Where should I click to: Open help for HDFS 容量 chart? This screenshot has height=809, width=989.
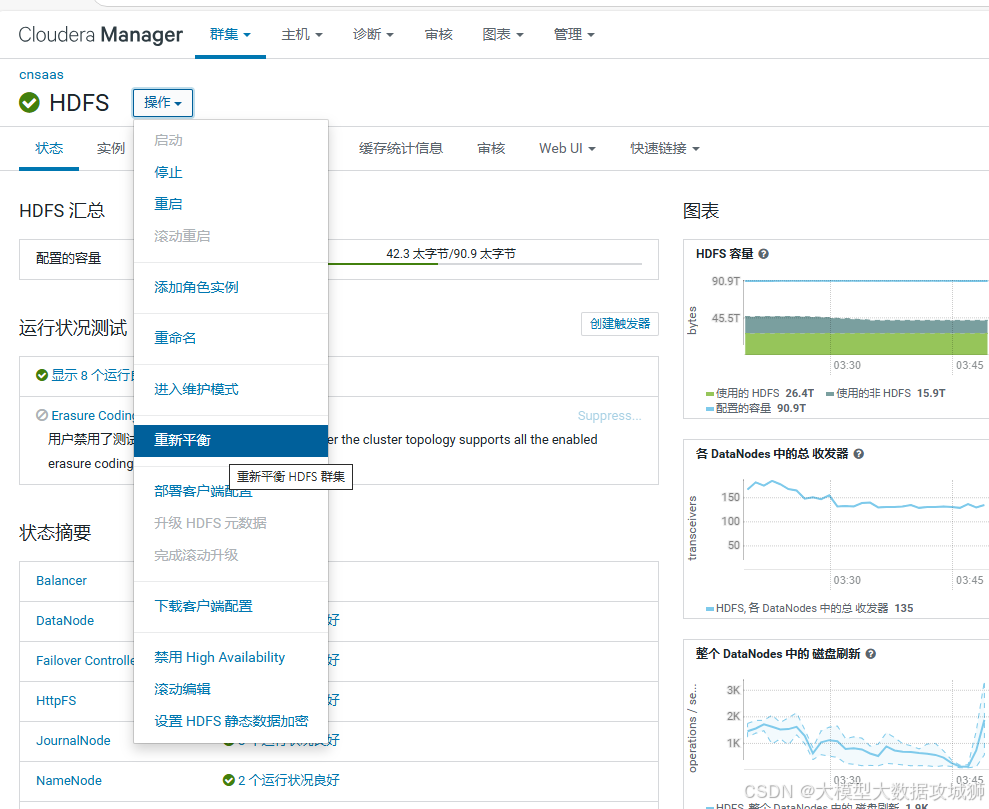764,254
